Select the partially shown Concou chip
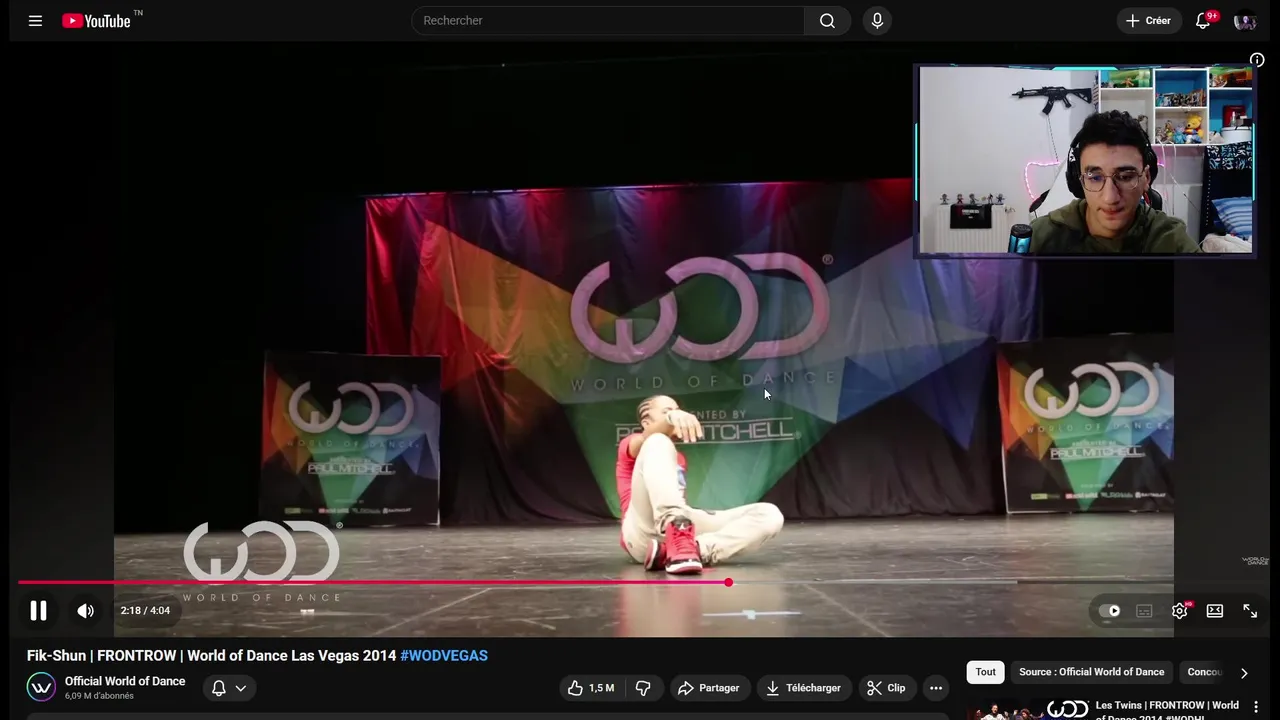 click(1204, 672)
